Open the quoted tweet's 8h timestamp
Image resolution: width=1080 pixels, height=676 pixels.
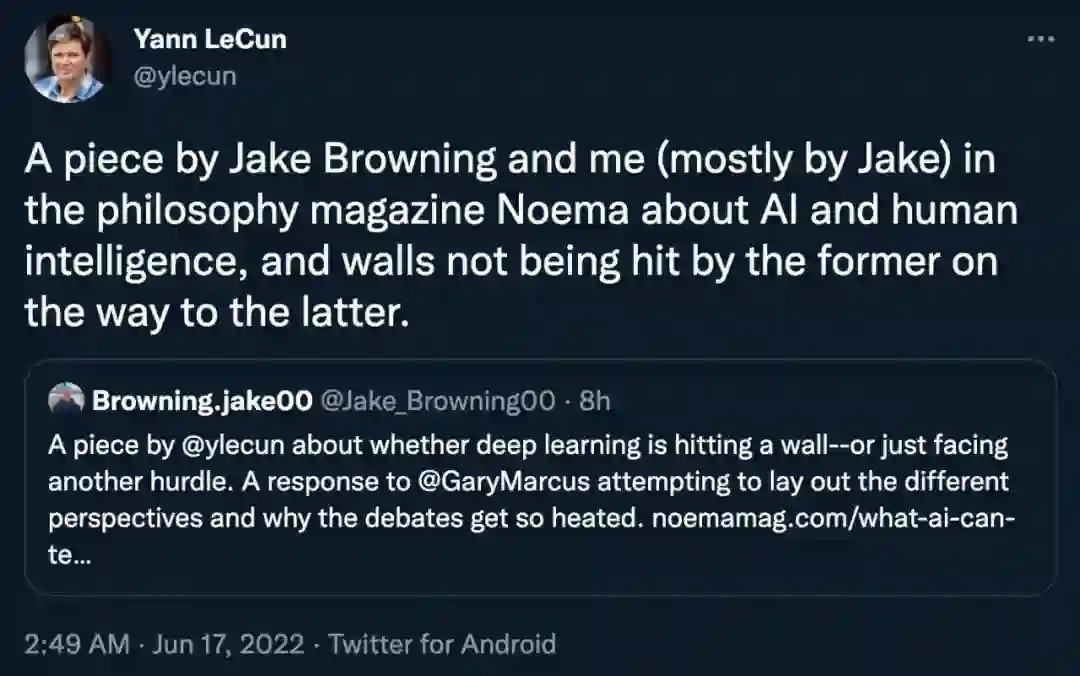[x=595, y=401]
